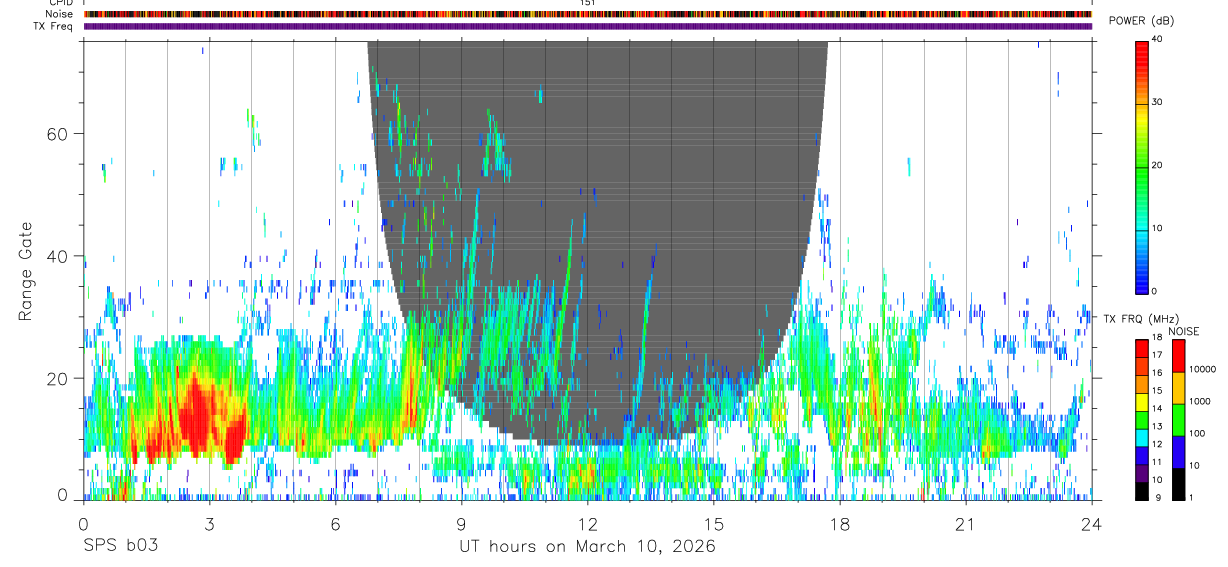Click the 3 hour tick label
The height and width of the screenshot is (567, 1228).
pos(209,523)
